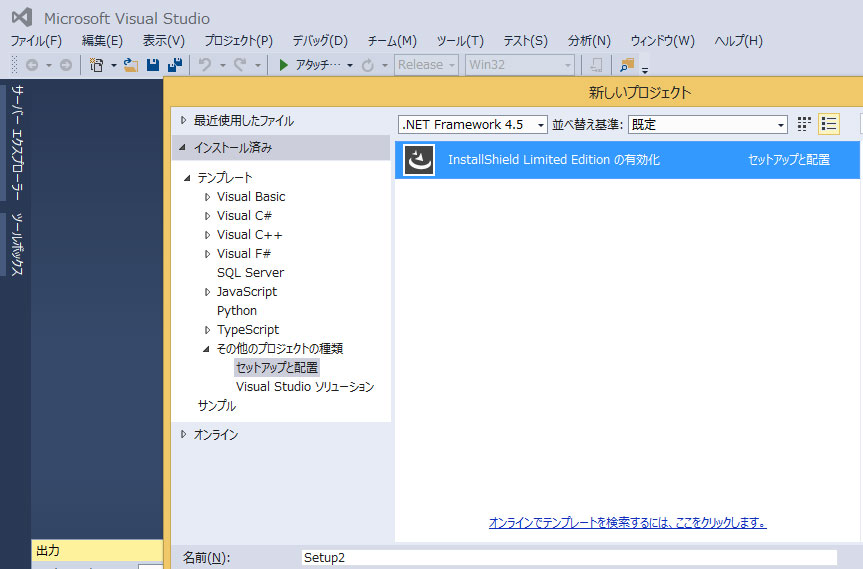Expand 最近使用したファイル section
The height and width of the screenshot is (569, 863).
(x=184, y=120)
